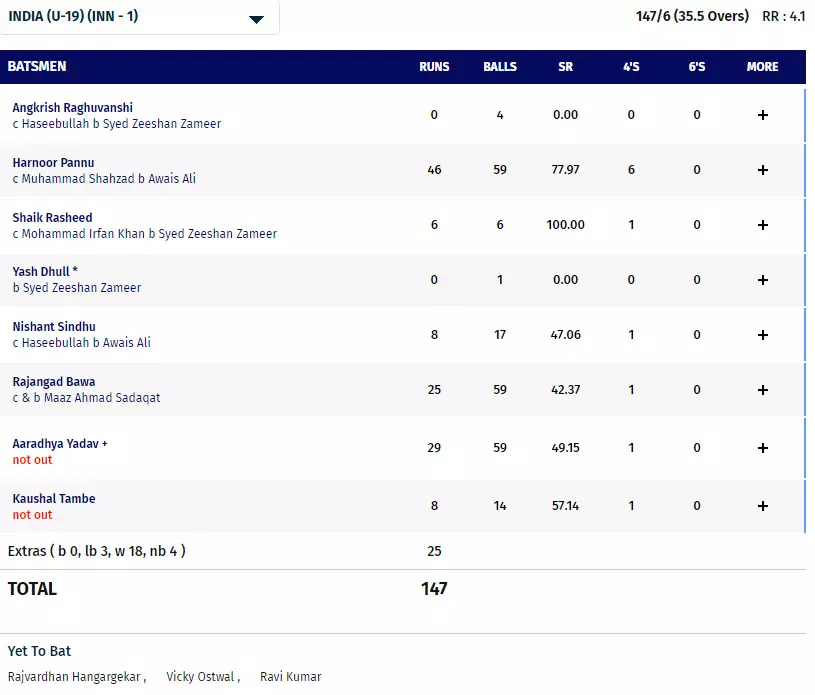Expand Harnoor Pannu's plus icon
Screen dimensions: 815x695
click(762, 170)
